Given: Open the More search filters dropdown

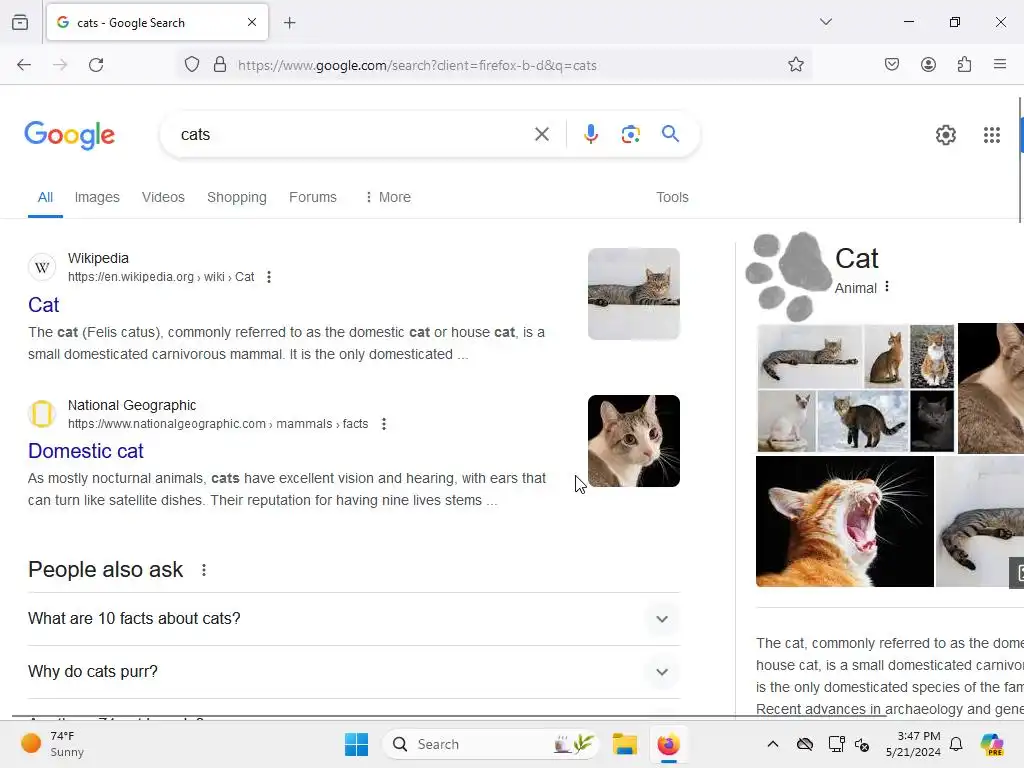Looking at the screenshot, I should tap(387, 197).
